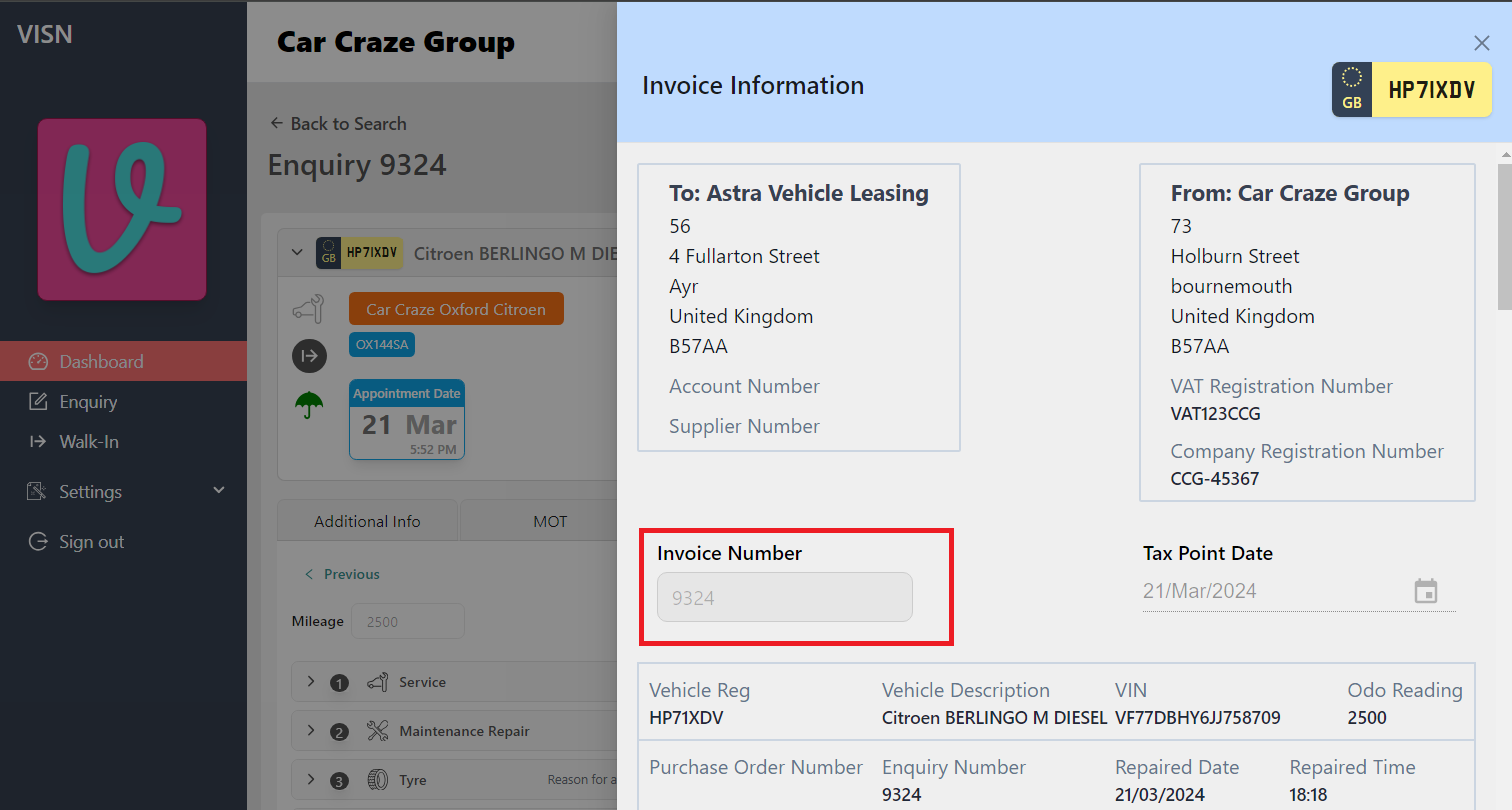
Task: Click the Vehicle Description Citroen BERLINGO M DIESEL
Action: (x=994, y=718)
